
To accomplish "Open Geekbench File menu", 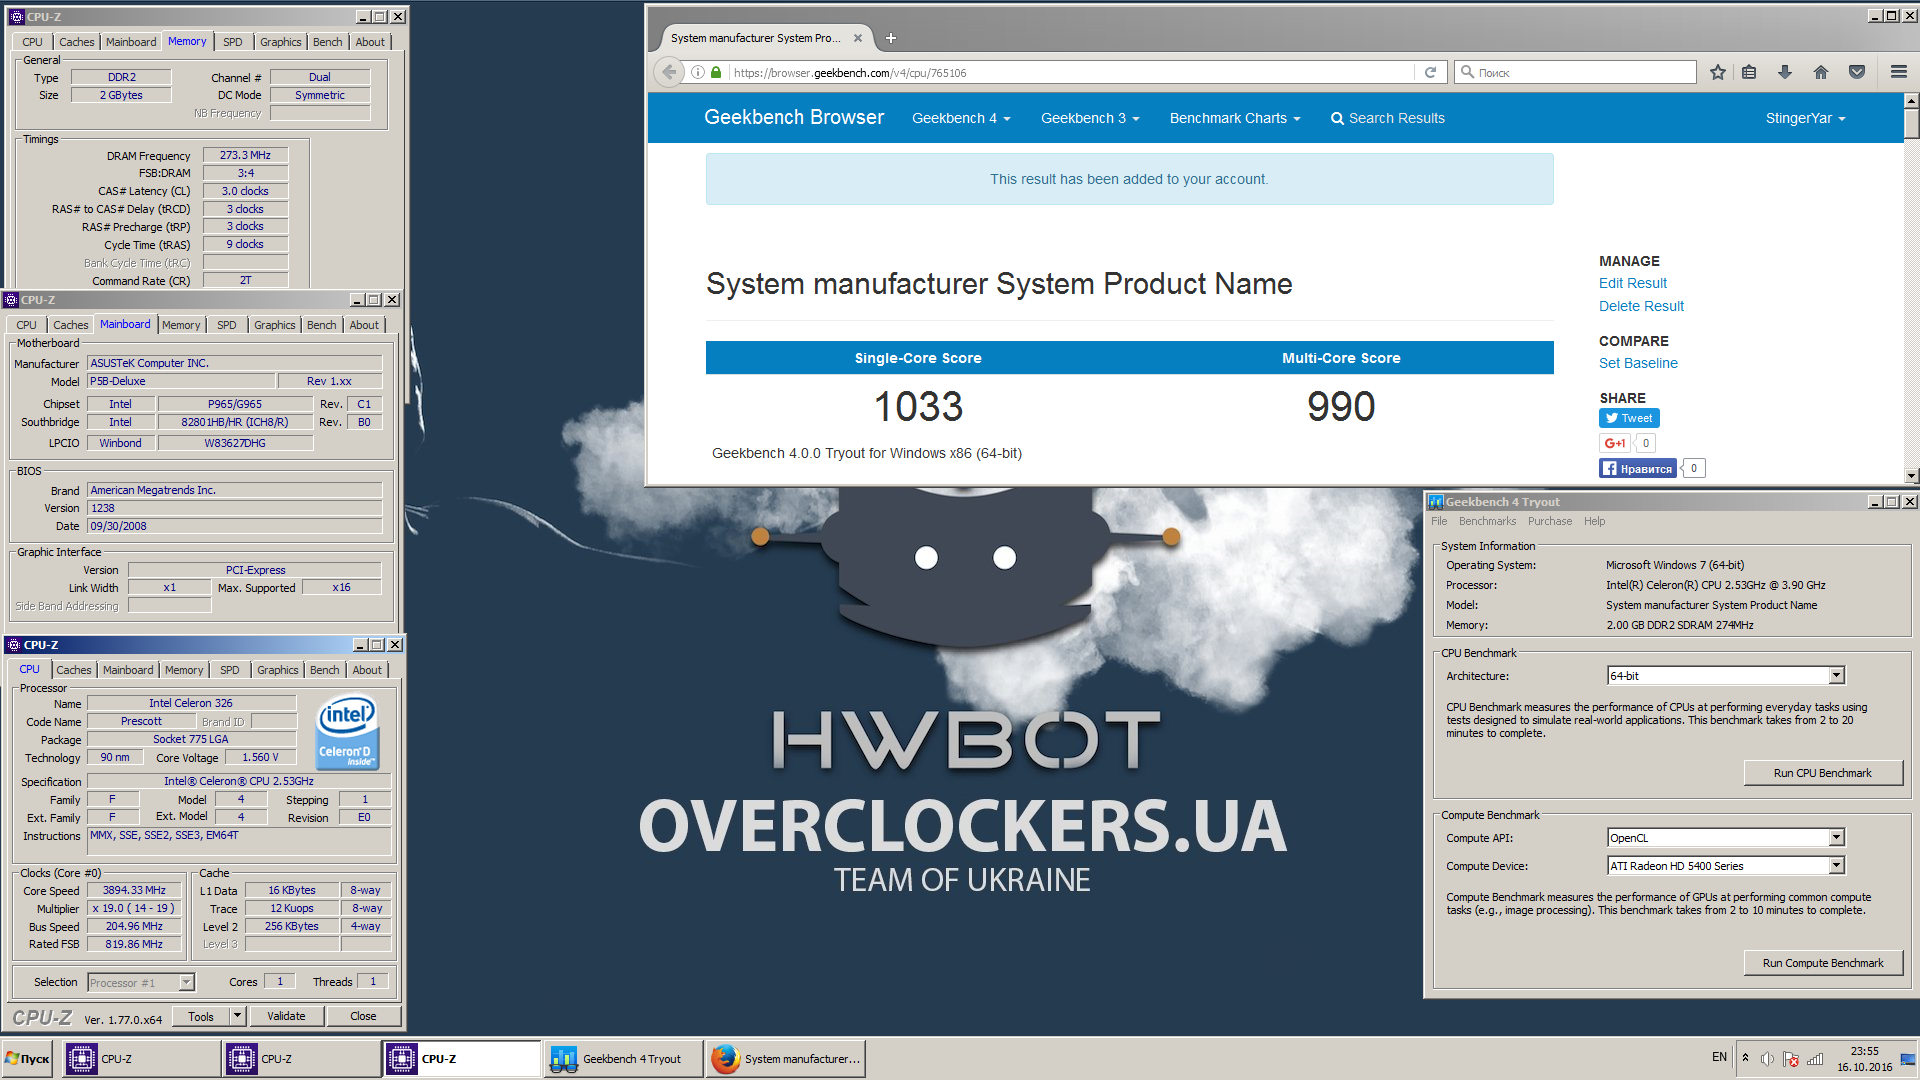I will tap(1439, 521).
